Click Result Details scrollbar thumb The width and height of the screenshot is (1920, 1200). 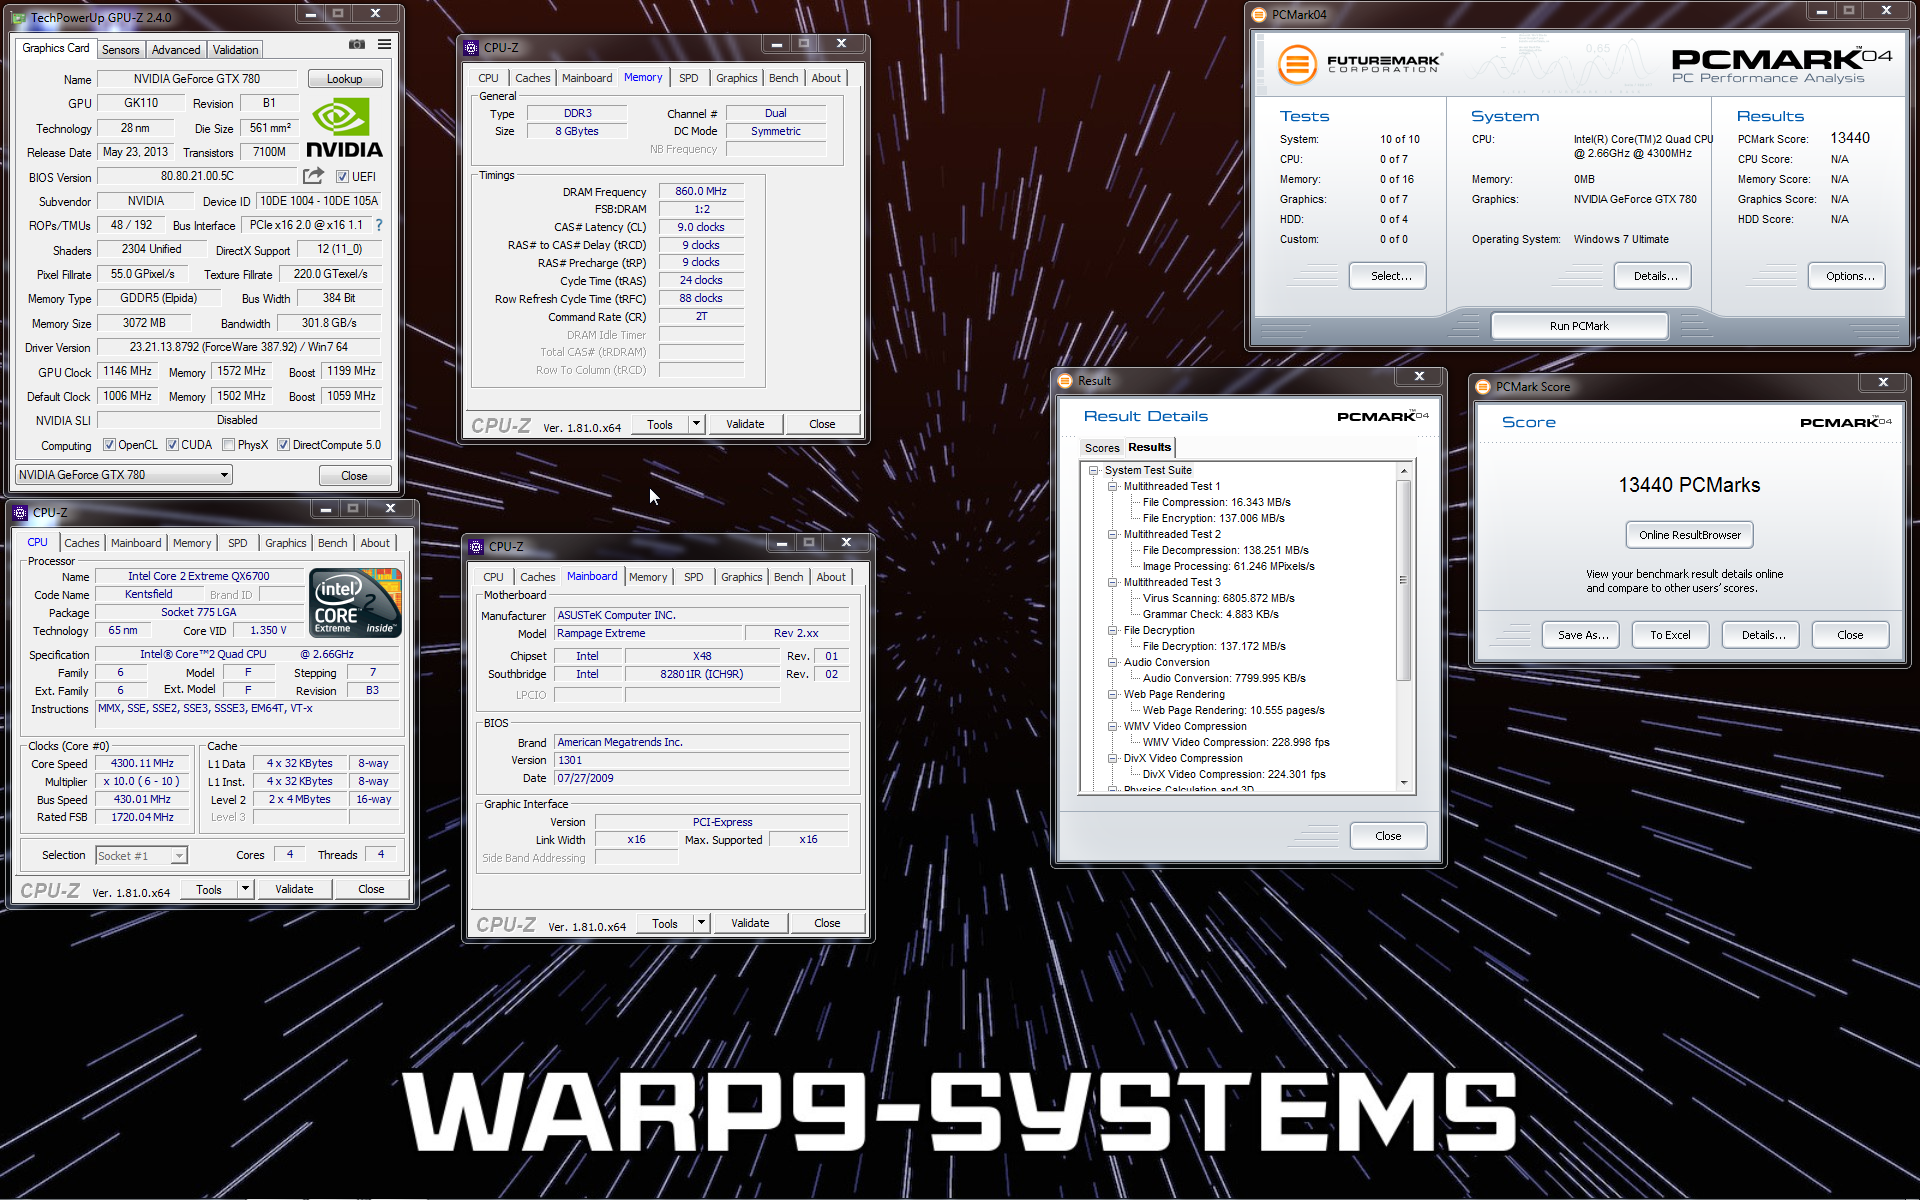[x=1403, y=580]
